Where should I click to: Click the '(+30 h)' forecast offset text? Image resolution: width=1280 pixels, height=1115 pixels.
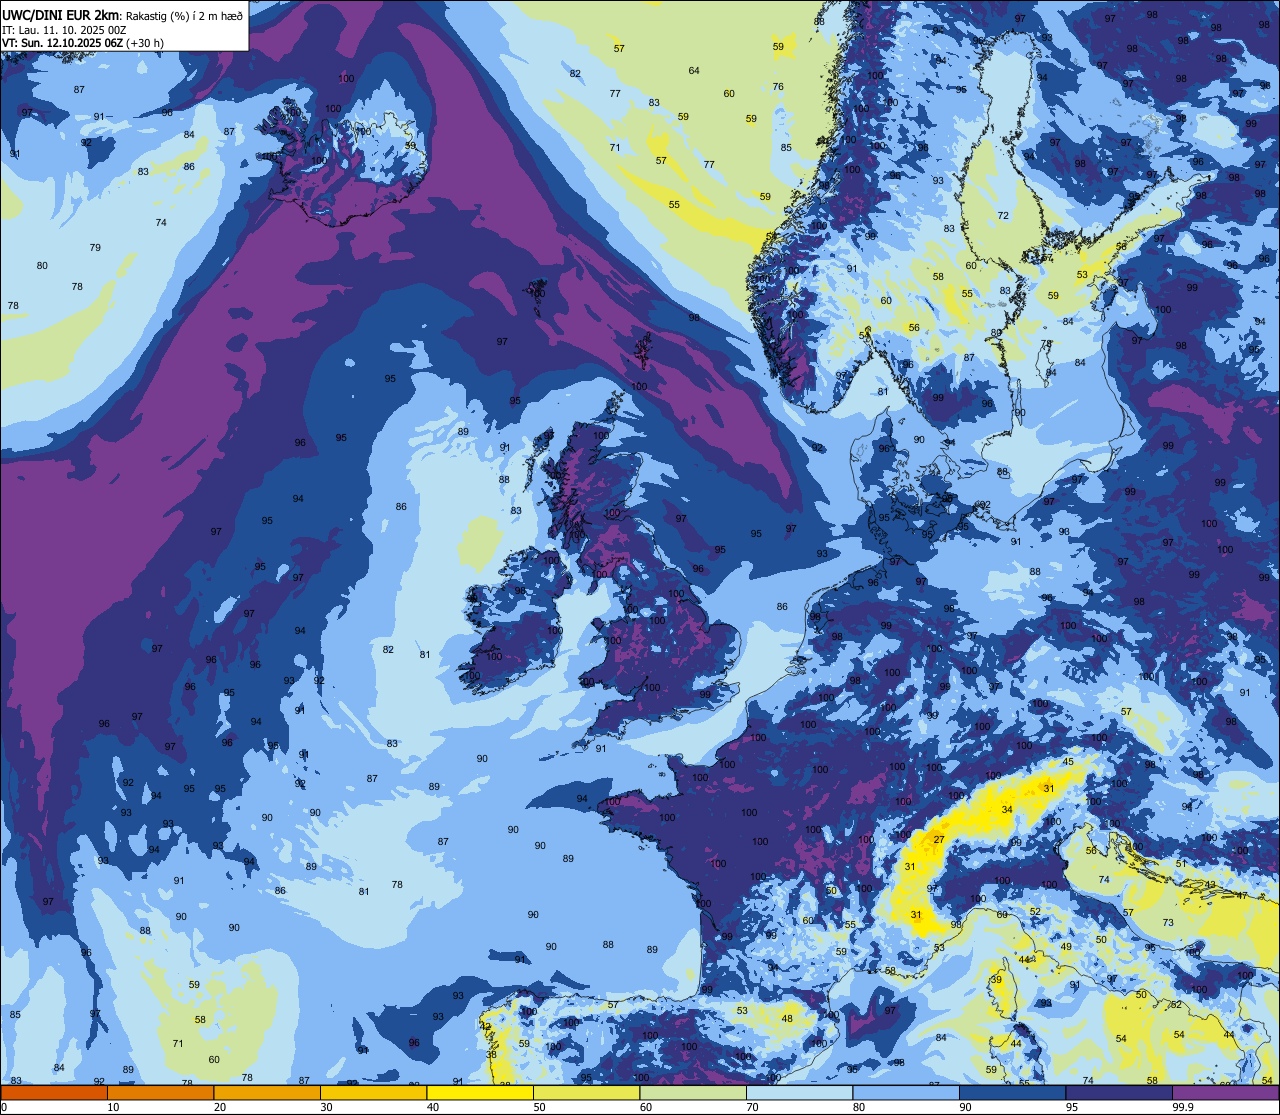(x=145, y=43)
